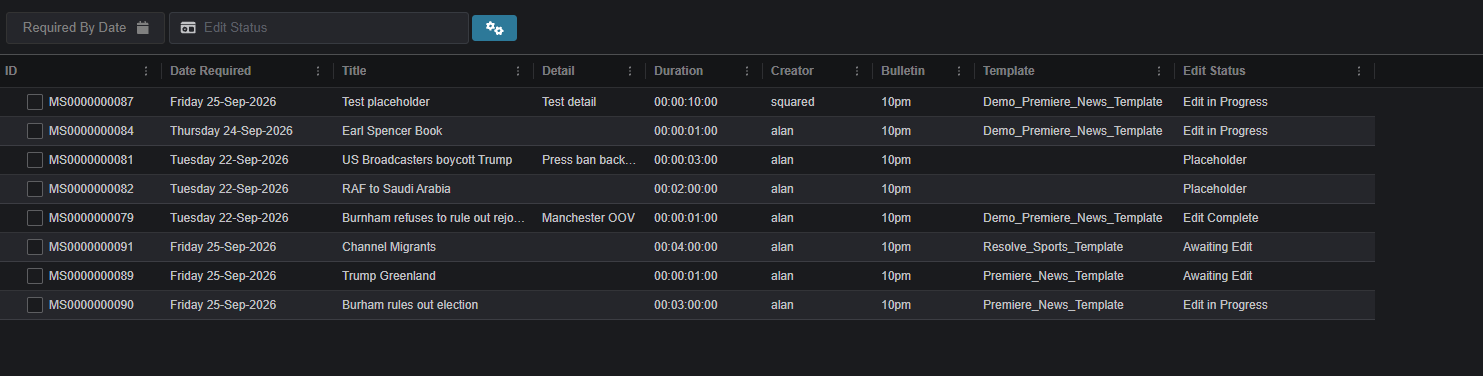Click duration '00:02:00:00'
Viewport: 1483px width, 376px height.
pyautogui.click(x=686, y=189)
